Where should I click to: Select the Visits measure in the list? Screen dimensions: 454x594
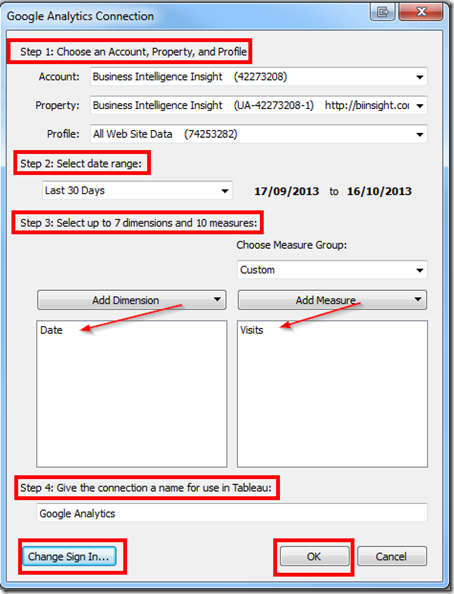(252, 330)
